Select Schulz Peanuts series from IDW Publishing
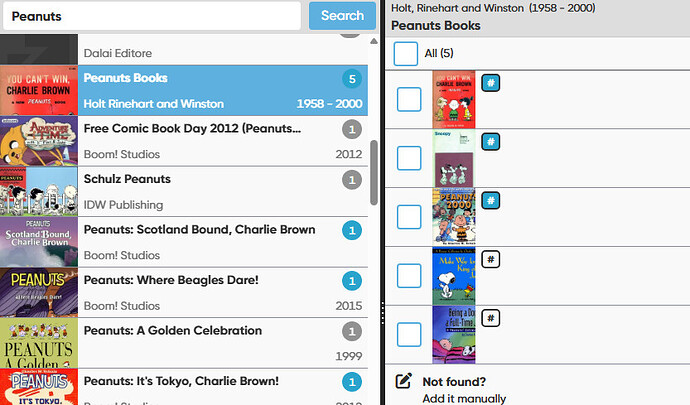 coord(184,191)
